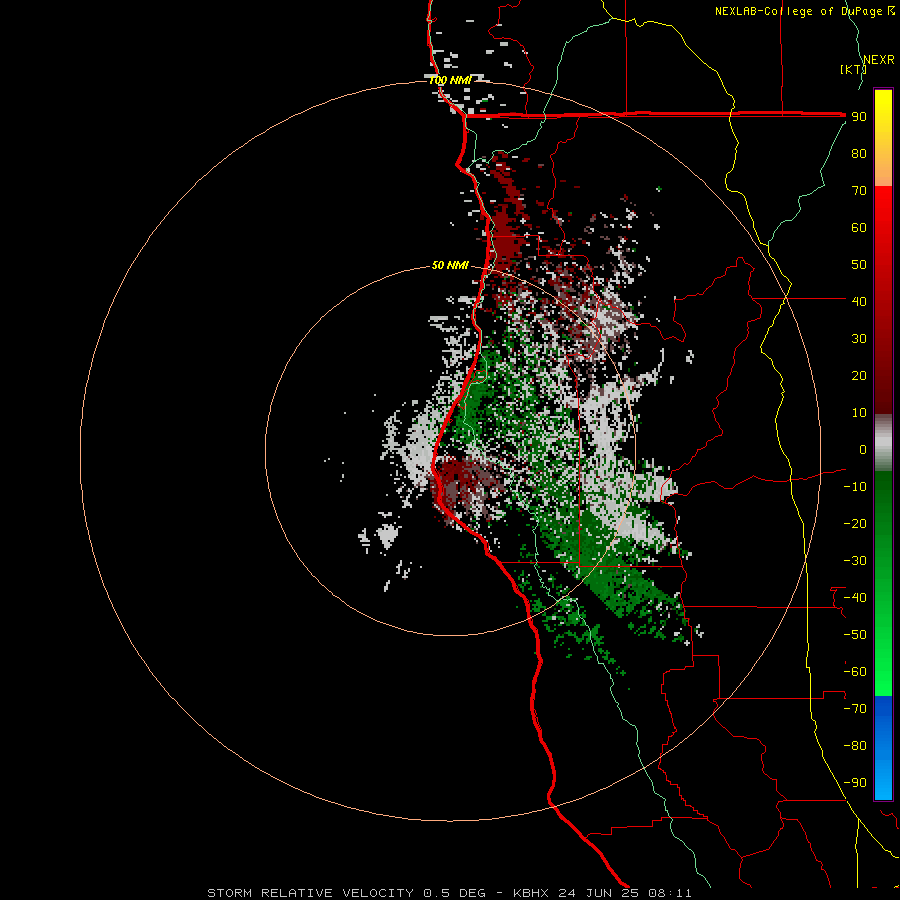Select the 10 value on the velocity scale
This screenshot has height=900, width=900.
point(859,413)
